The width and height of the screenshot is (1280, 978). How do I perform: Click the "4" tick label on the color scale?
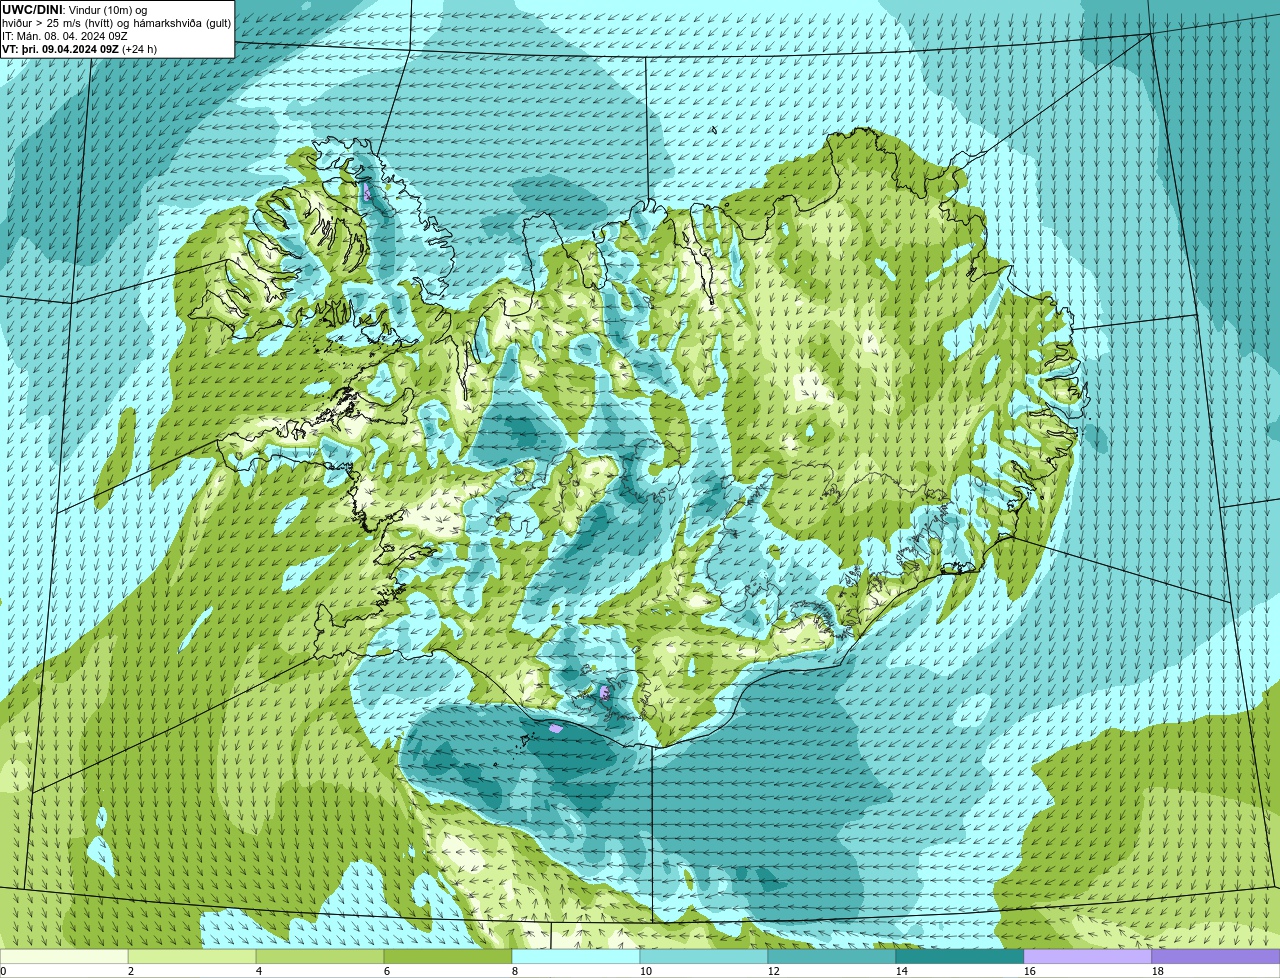coord(259,971)
